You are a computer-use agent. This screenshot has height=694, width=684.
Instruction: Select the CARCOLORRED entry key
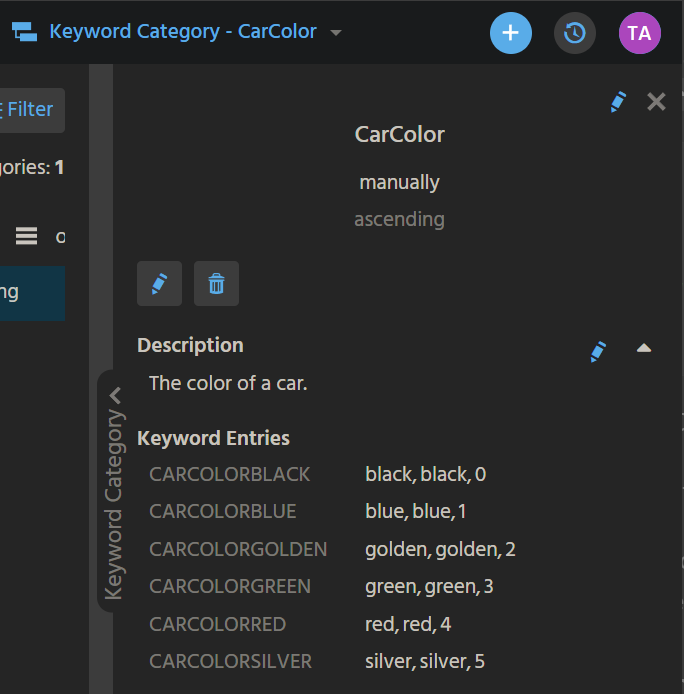click(x=218, y=625)
